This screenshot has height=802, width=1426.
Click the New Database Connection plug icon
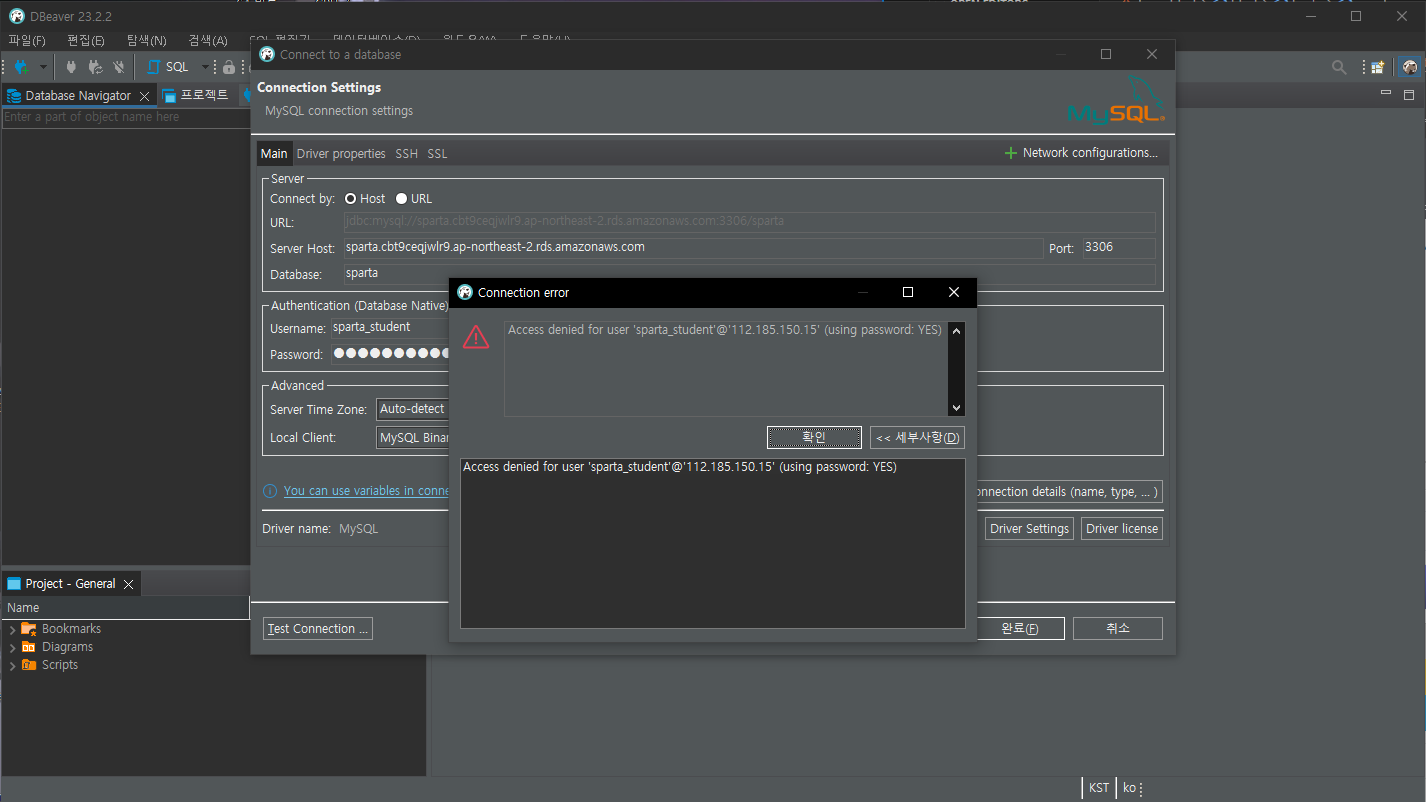pos(21,67)
